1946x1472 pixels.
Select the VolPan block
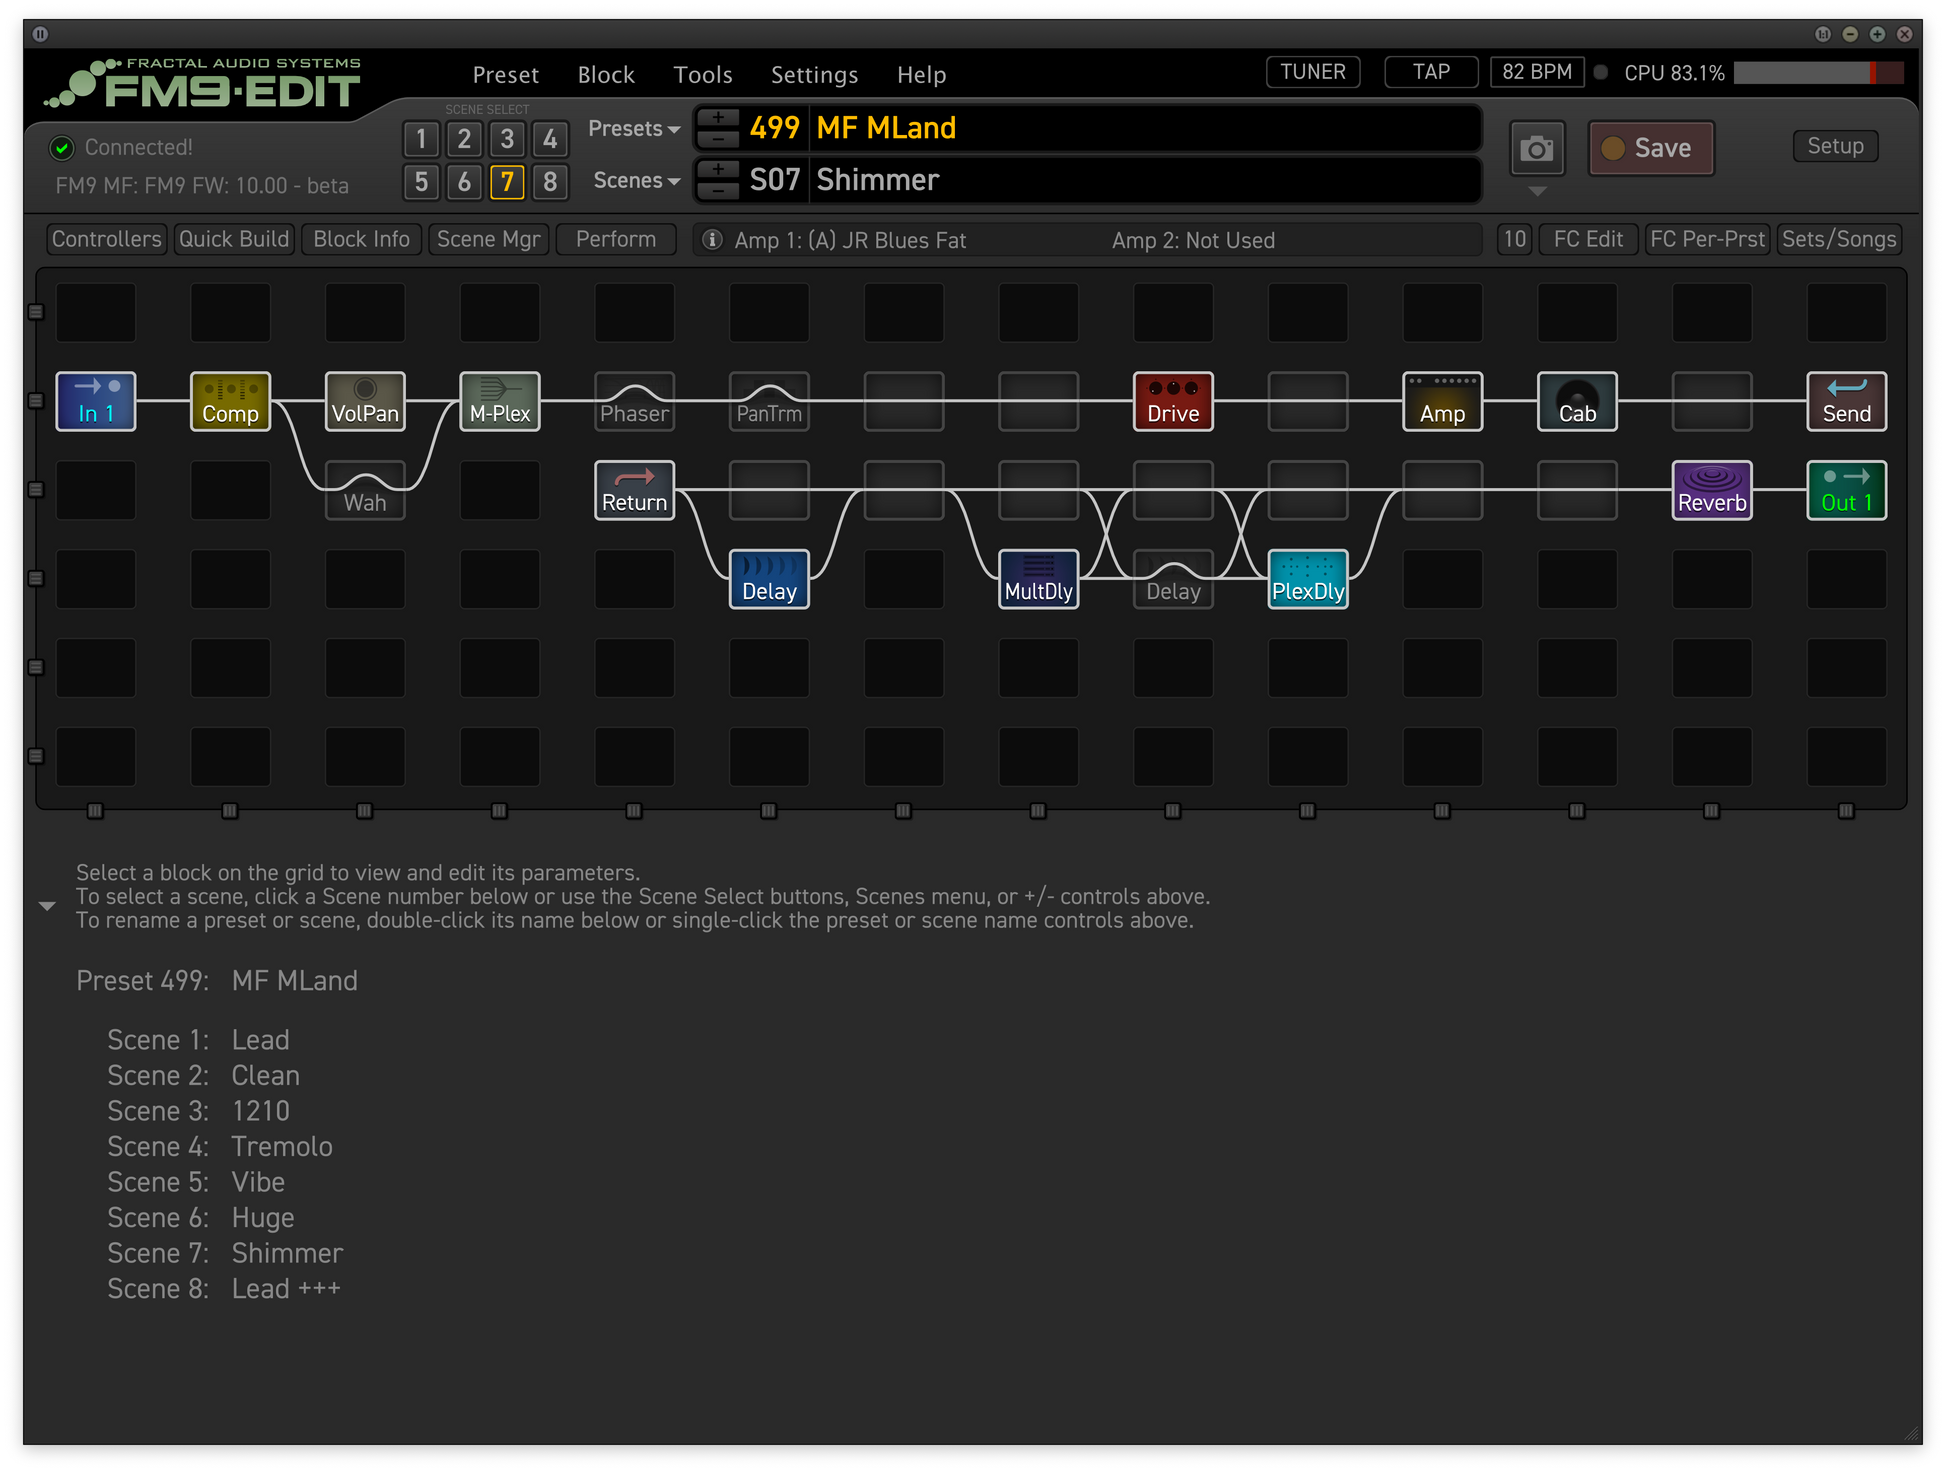pyautogui.click(x=365, y=402)
